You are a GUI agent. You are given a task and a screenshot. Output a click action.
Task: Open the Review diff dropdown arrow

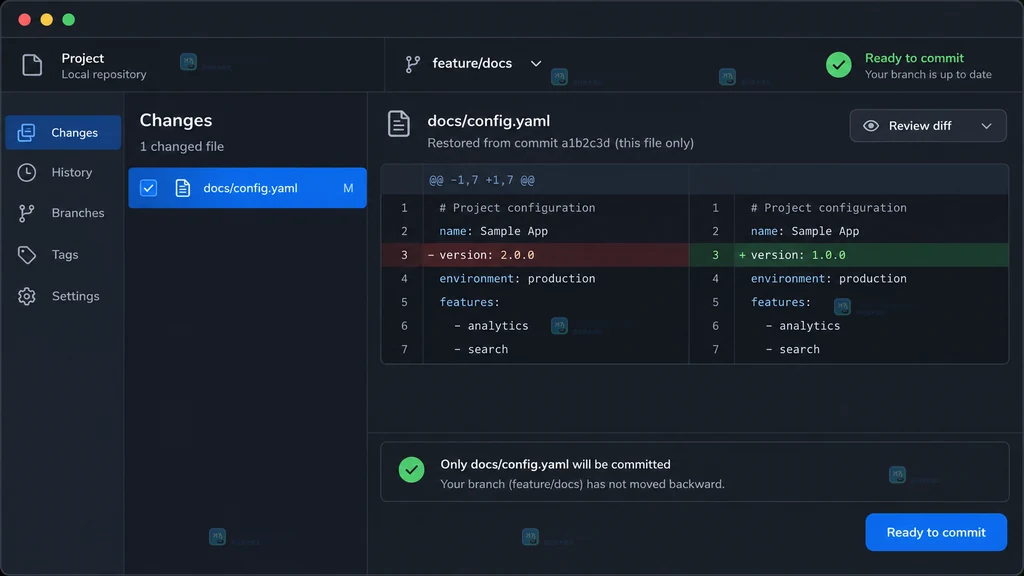point(986,126)
